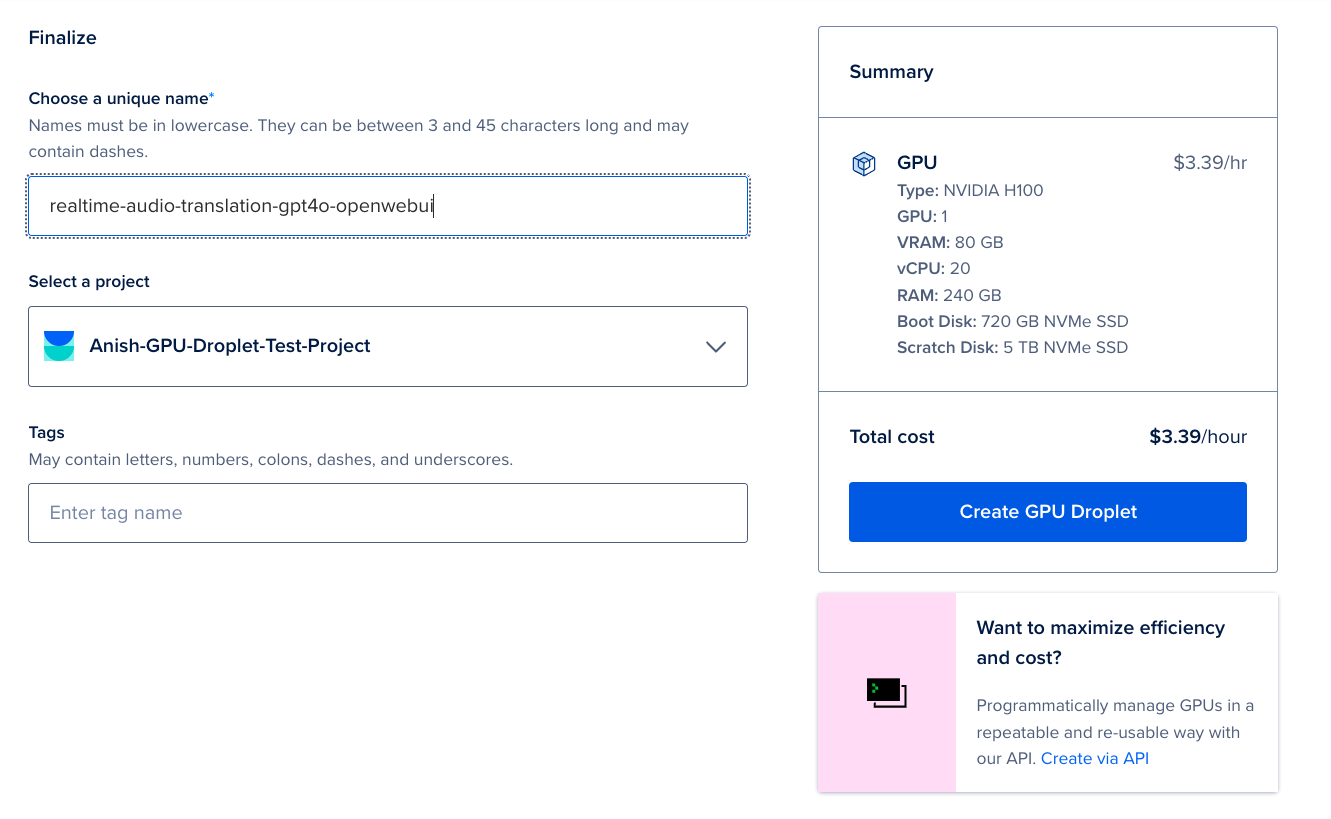The image size is (1331, 819).
Task: Click the Create GPU Droplet button
Action: pyautogui.click(x=1047, y=511)
